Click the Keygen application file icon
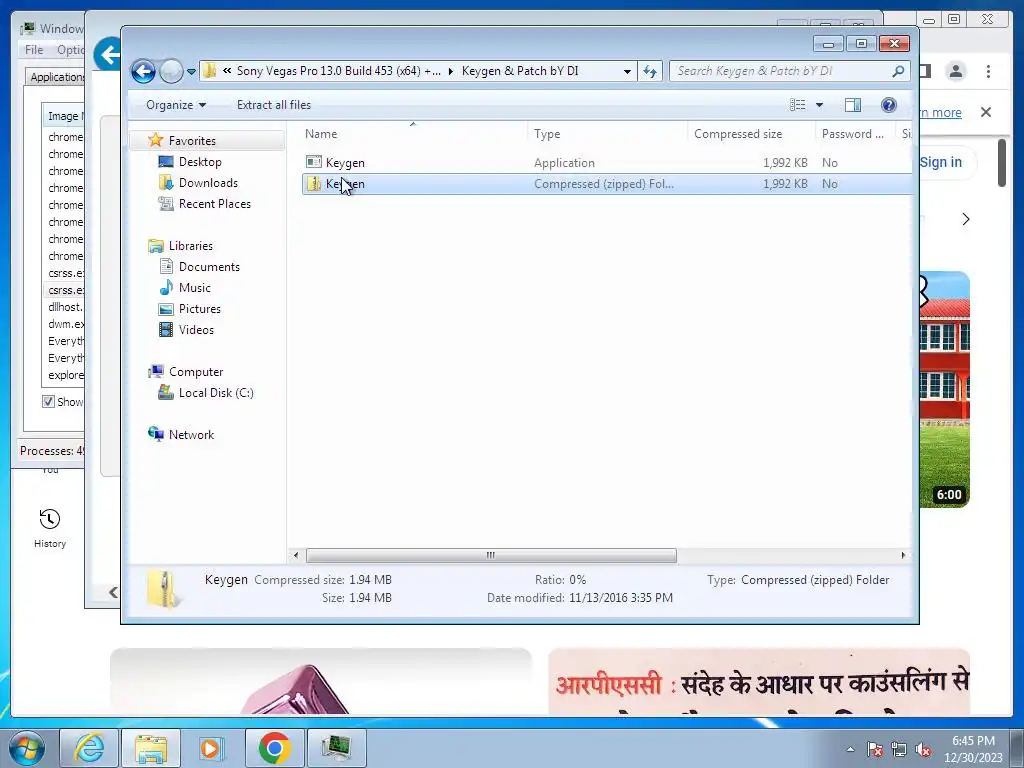 (x=314, y=162)
